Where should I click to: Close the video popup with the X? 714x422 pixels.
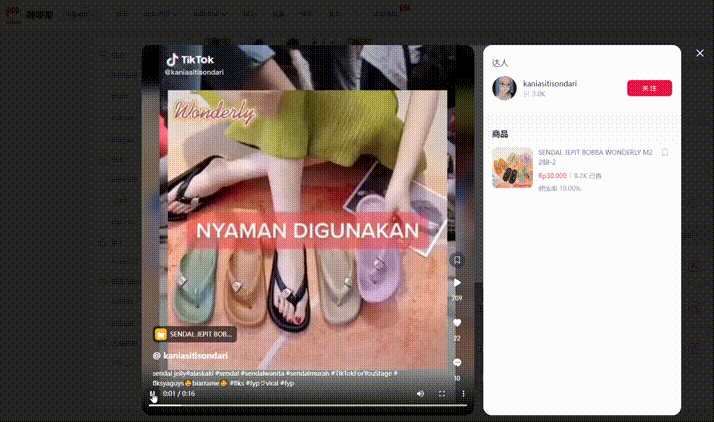(x=700, y=53)
